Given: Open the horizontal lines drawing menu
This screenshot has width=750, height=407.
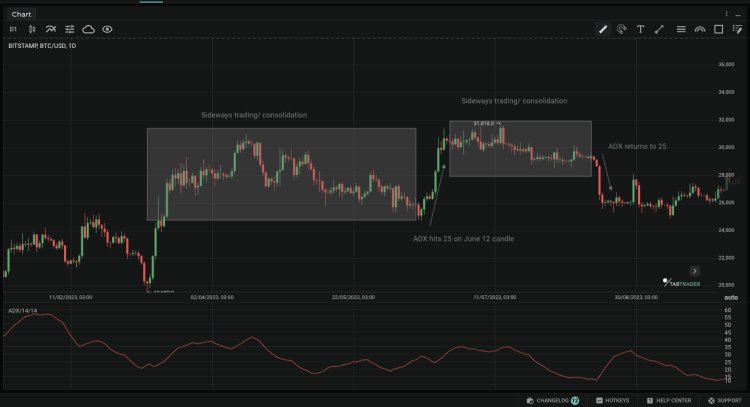Looking at the screenshot, I should [681, 29].
